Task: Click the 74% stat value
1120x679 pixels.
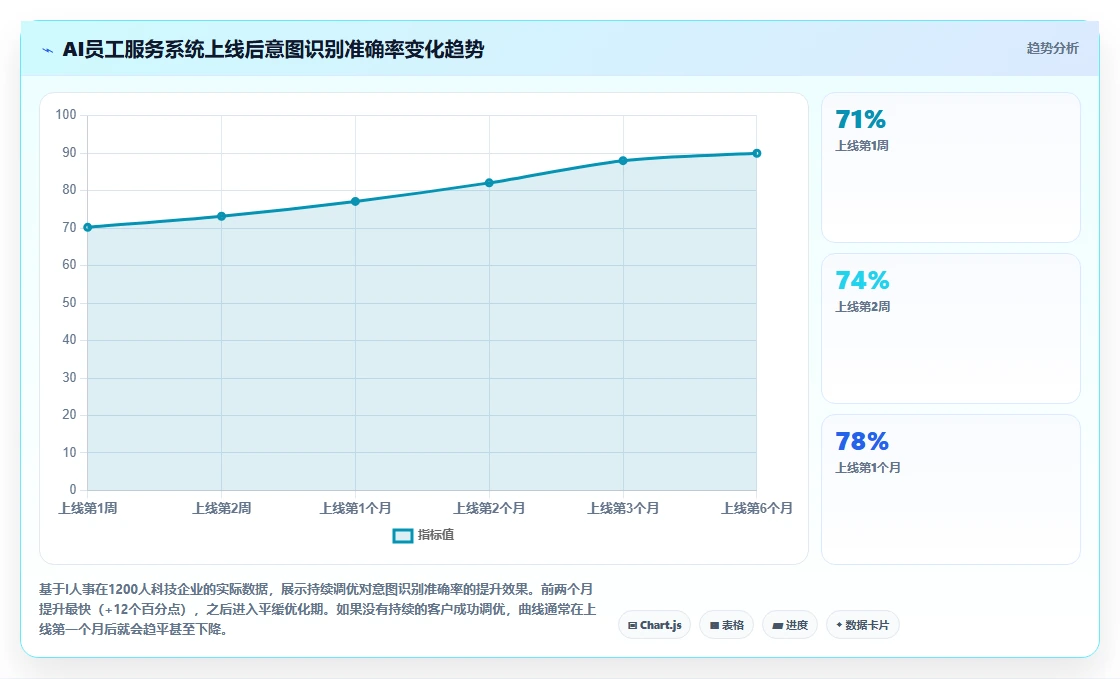Action: (x=862, y=281)
